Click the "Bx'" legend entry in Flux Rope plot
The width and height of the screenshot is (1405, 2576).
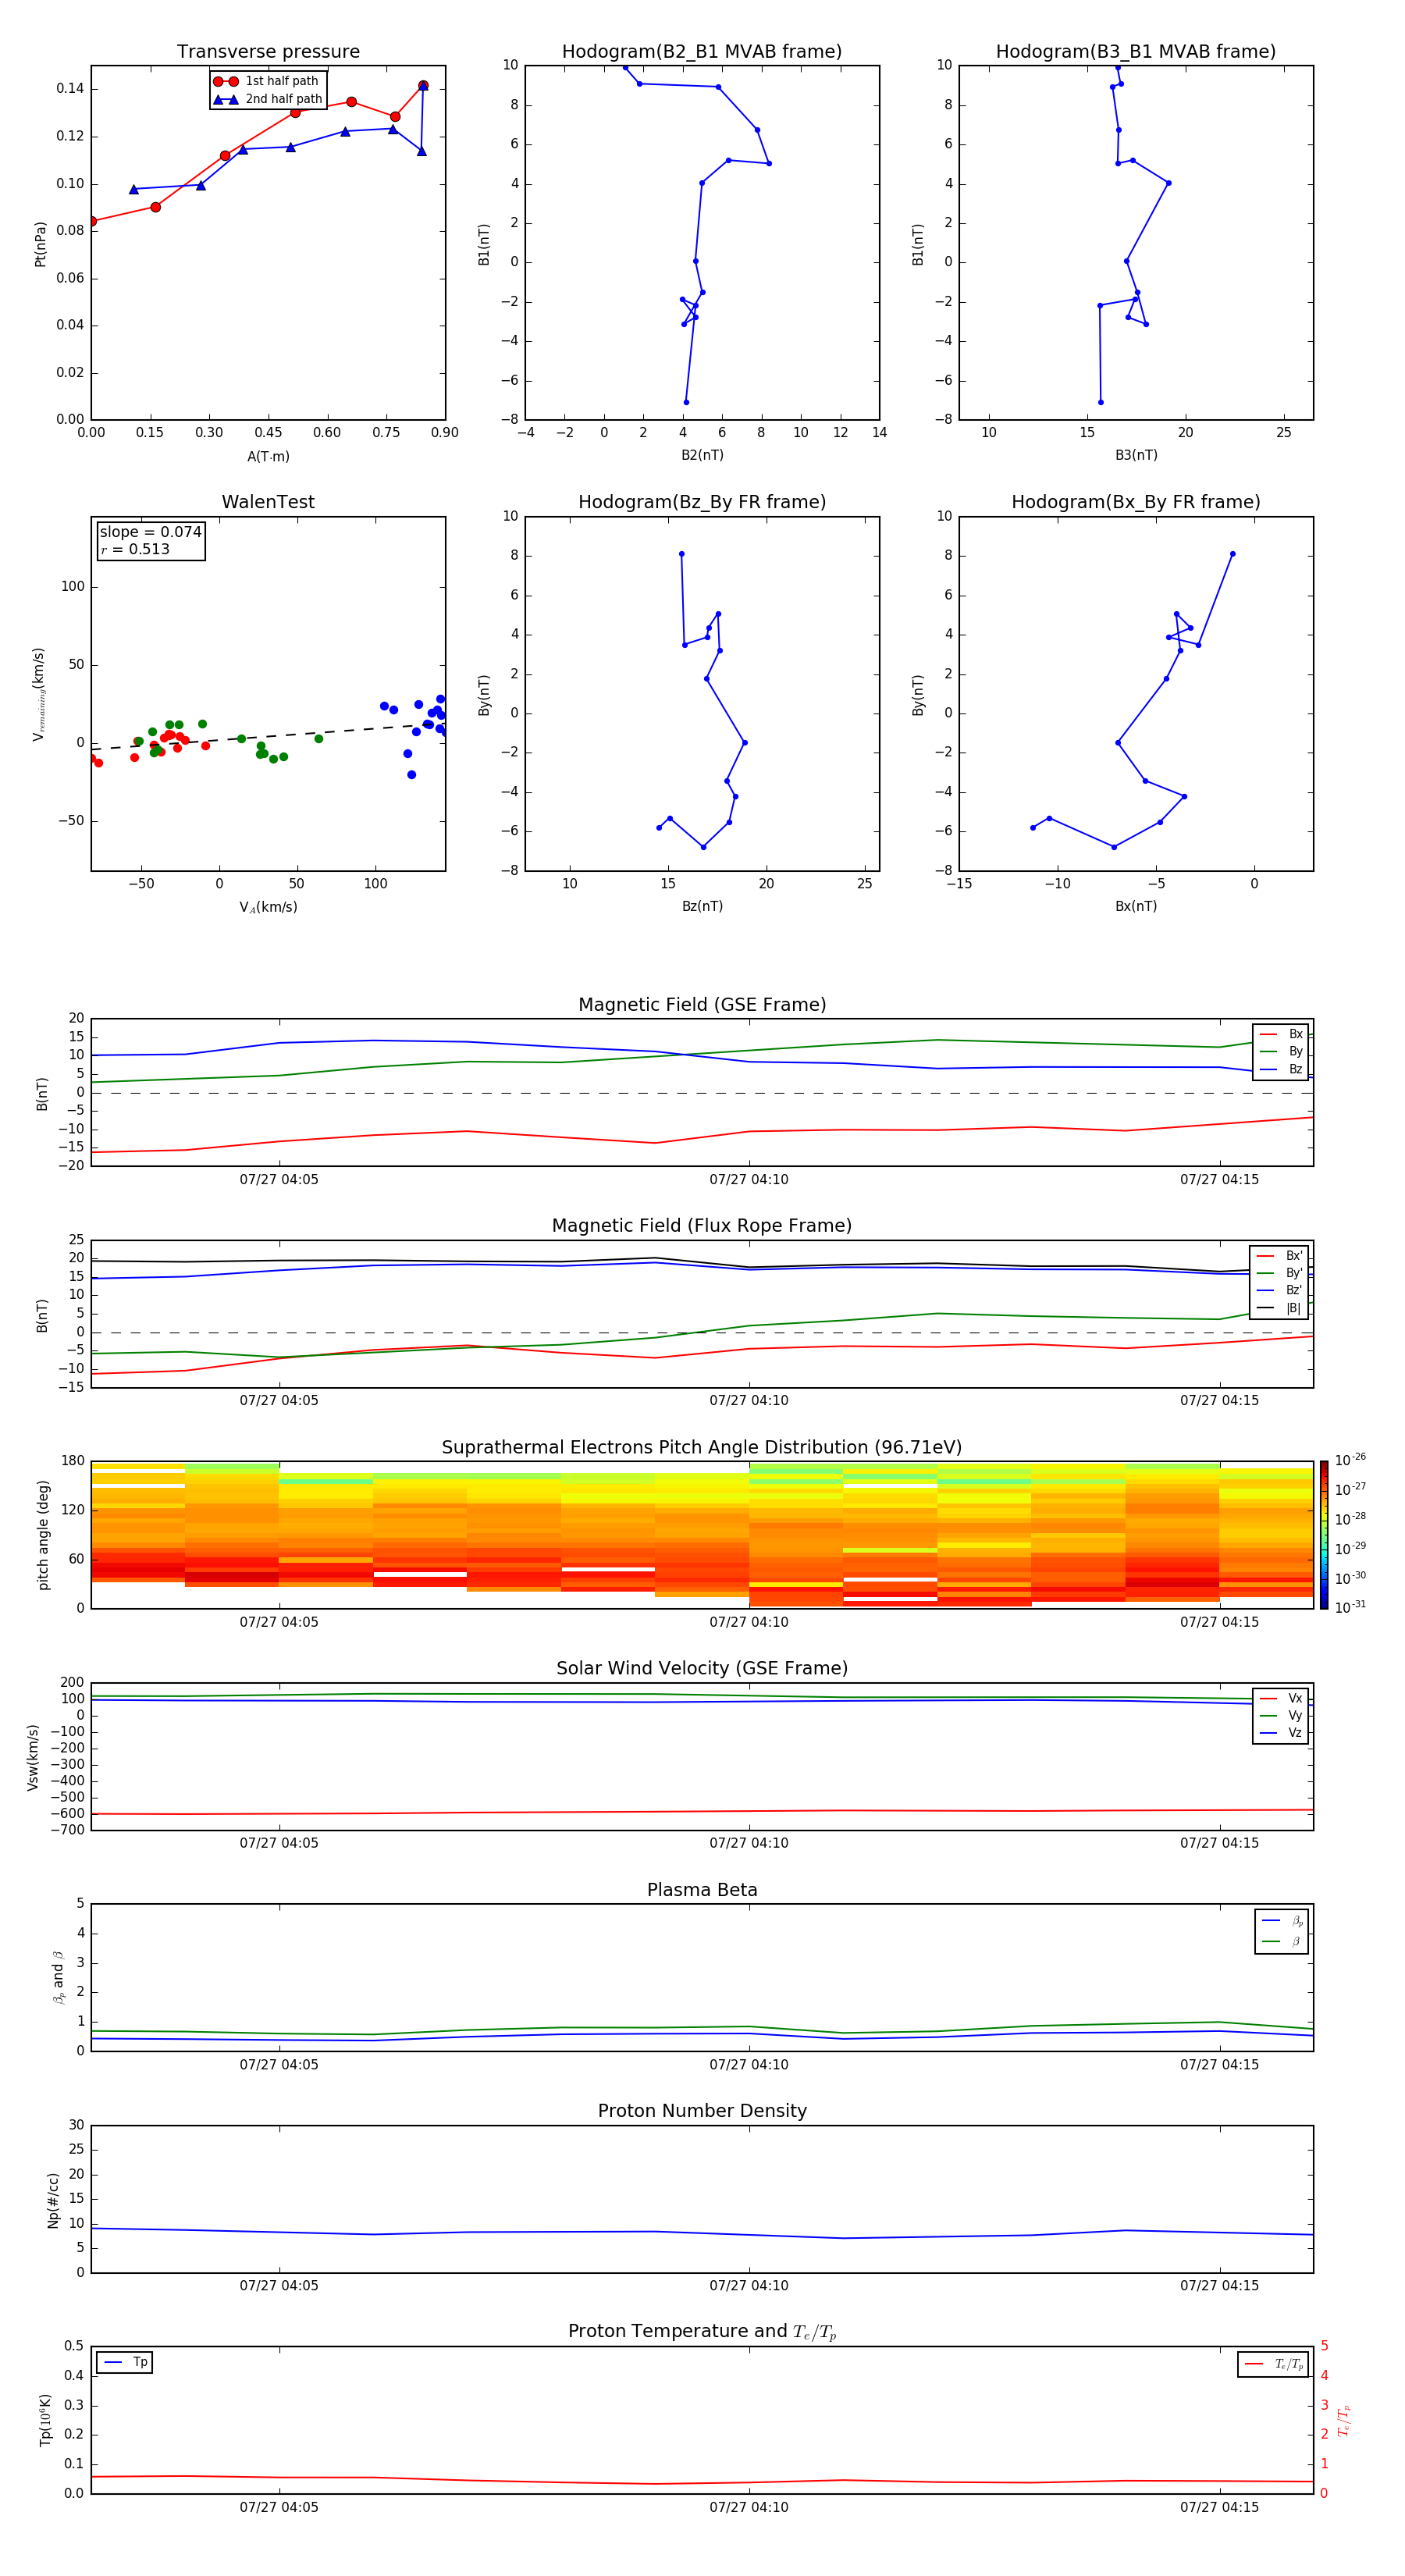[x=1280, y=1256]
